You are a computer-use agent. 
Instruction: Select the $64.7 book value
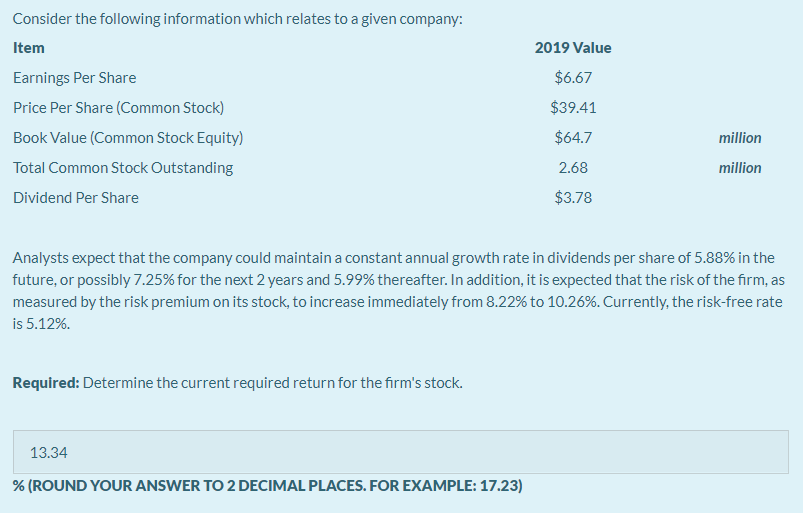tap(573, 138)
